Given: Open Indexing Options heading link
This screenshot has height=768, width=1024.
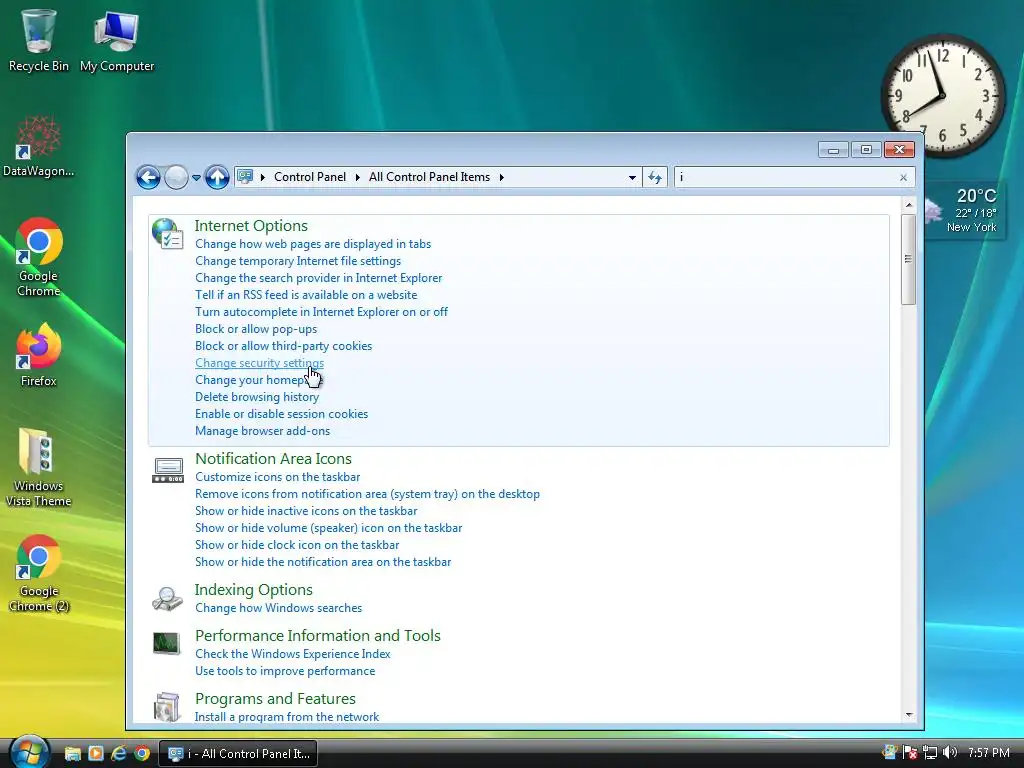Looking at the screenshot, I should tap(253, 590).
